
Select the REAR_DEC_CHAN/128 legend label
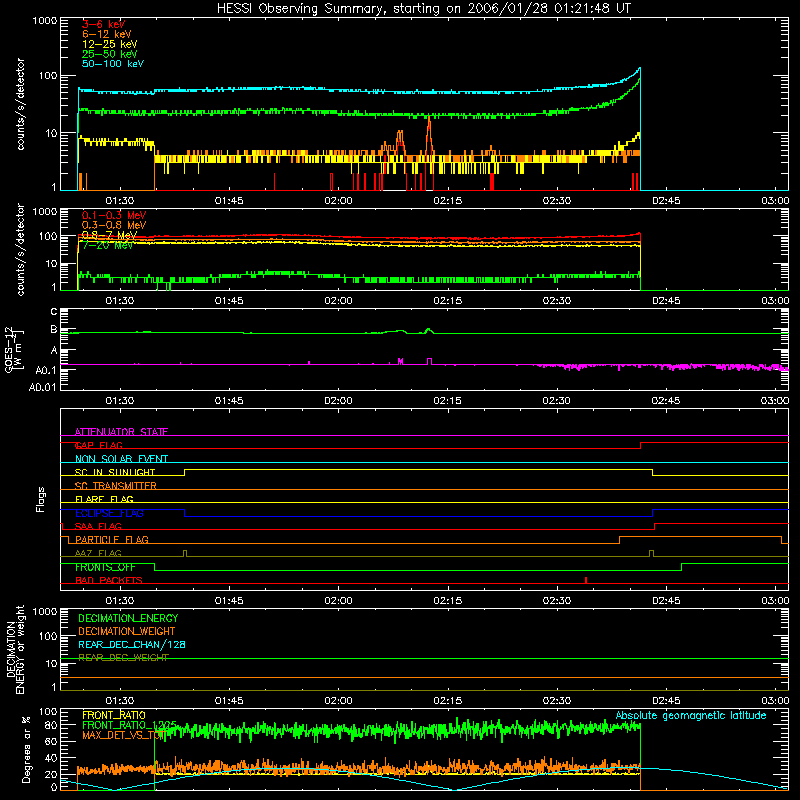tap(132, 644)
